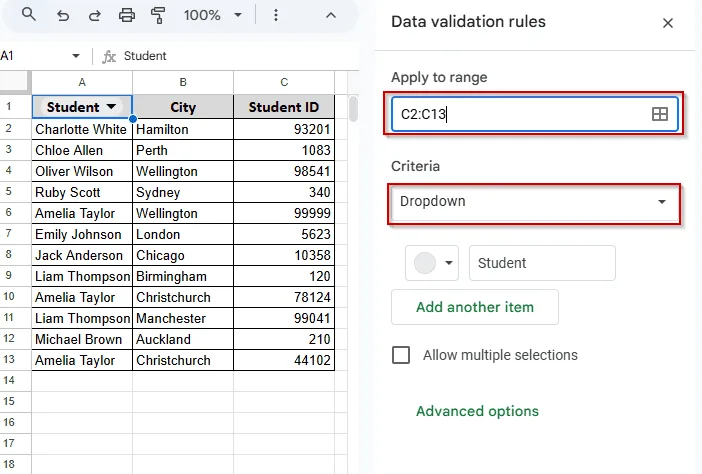Select the paint format roller icon
The height and width of the screenshot is (474, 702).
click(158, 16)
